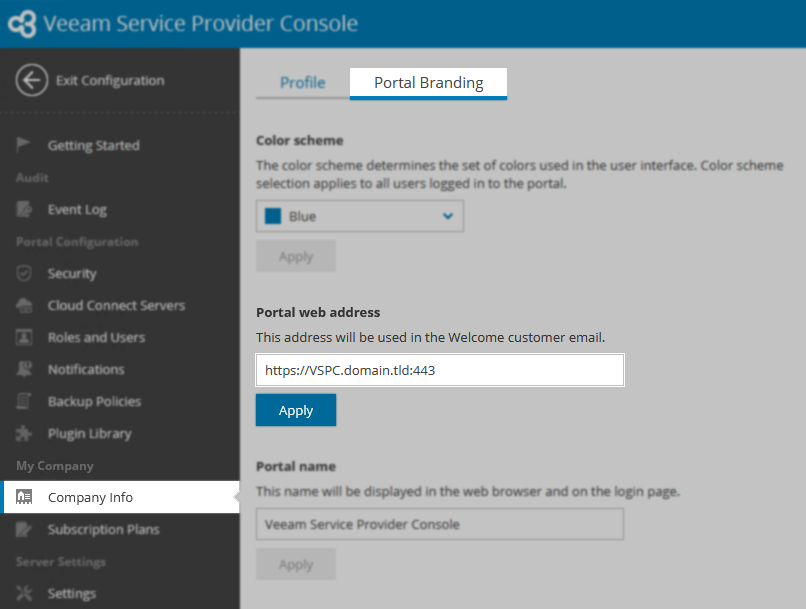Click the My Company section label
This screenshot has height=609, width=806.
tap(55, 466)
